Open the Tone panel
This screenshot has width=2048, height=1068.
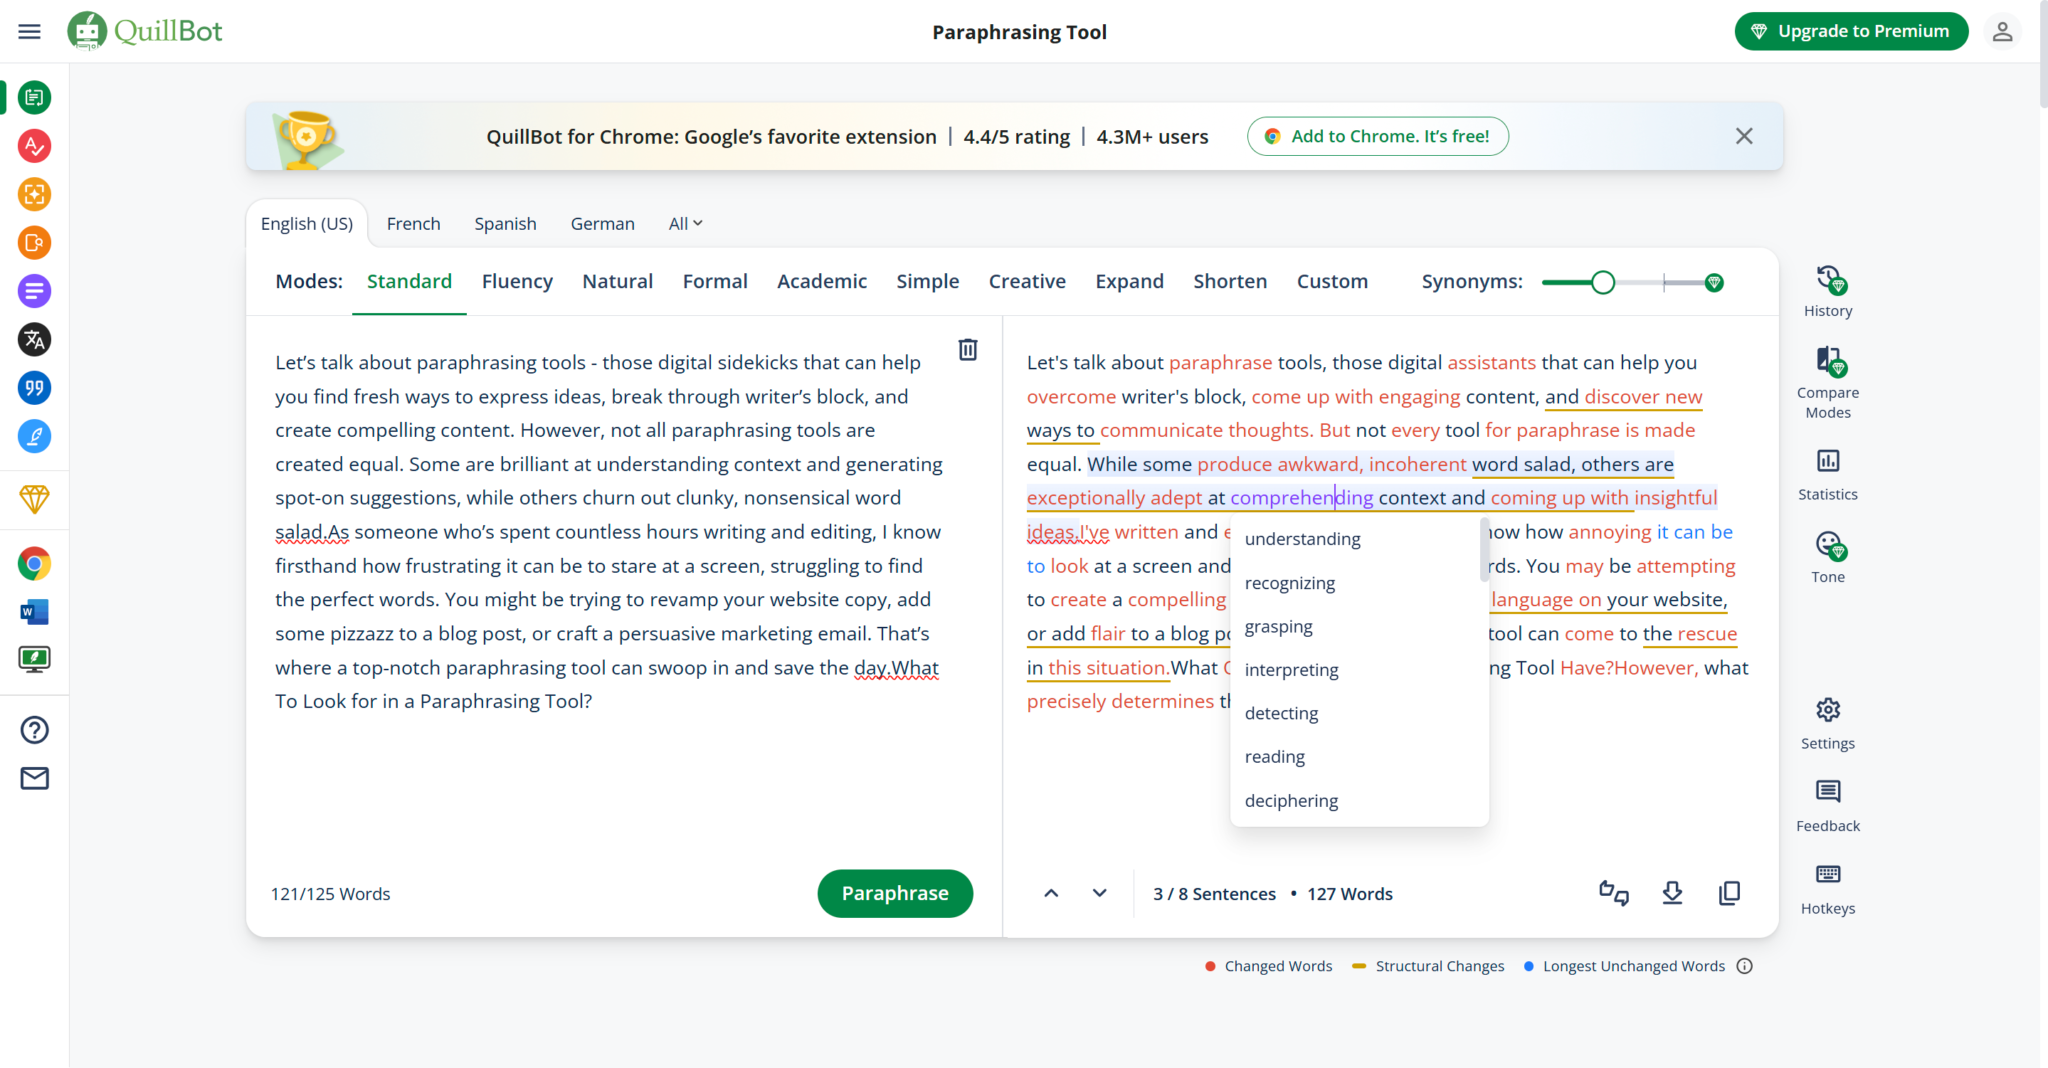(1828, 557)
